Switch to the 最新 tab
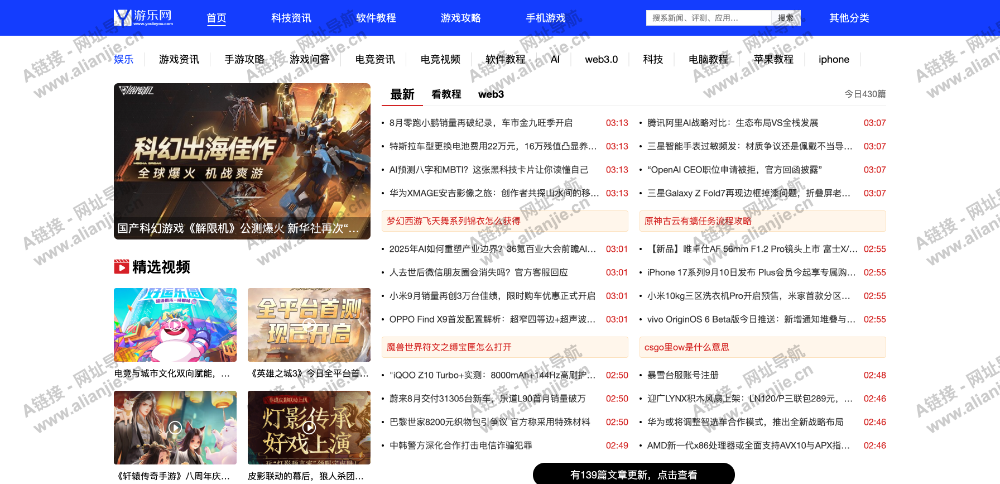 point(402,94)
